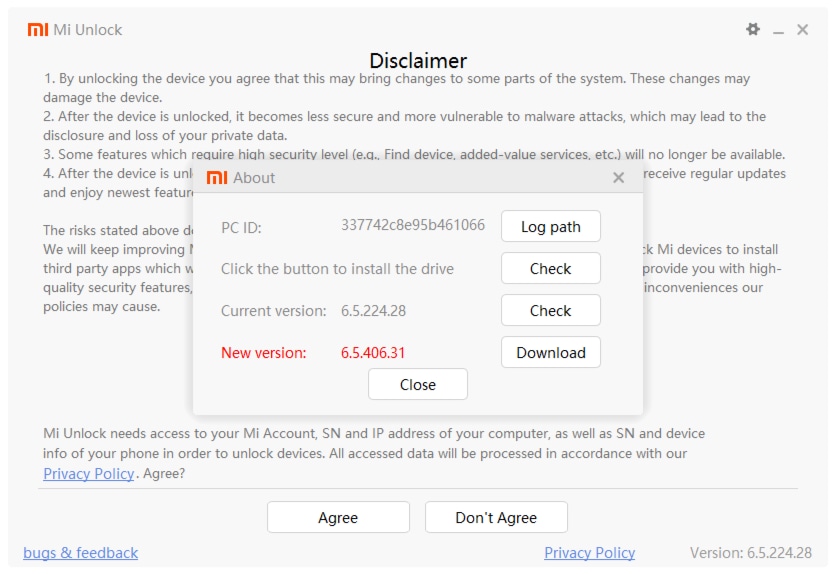Click the 'PC ID:' label
836x574 pixels.
click(241, 228)
